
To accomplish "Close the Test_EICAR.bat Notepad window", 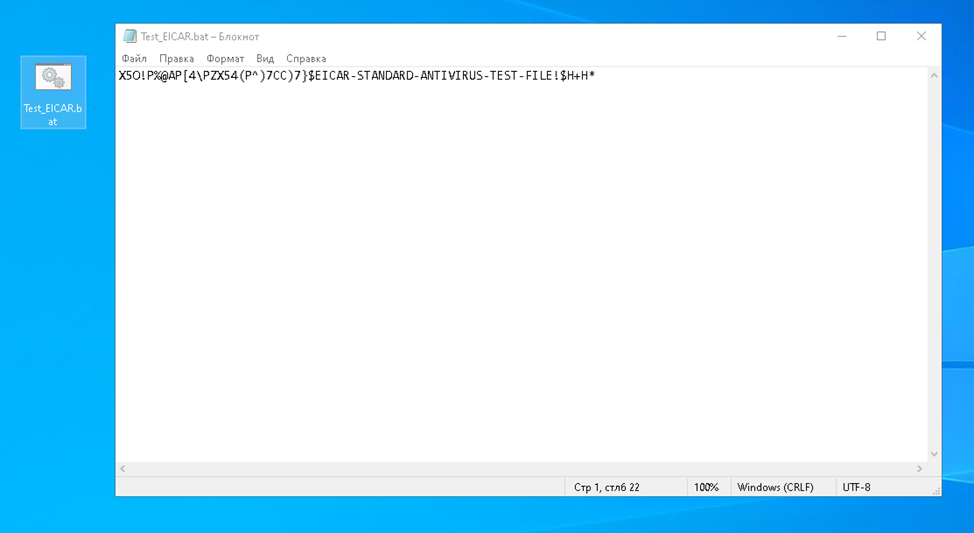I will [921, 36].
